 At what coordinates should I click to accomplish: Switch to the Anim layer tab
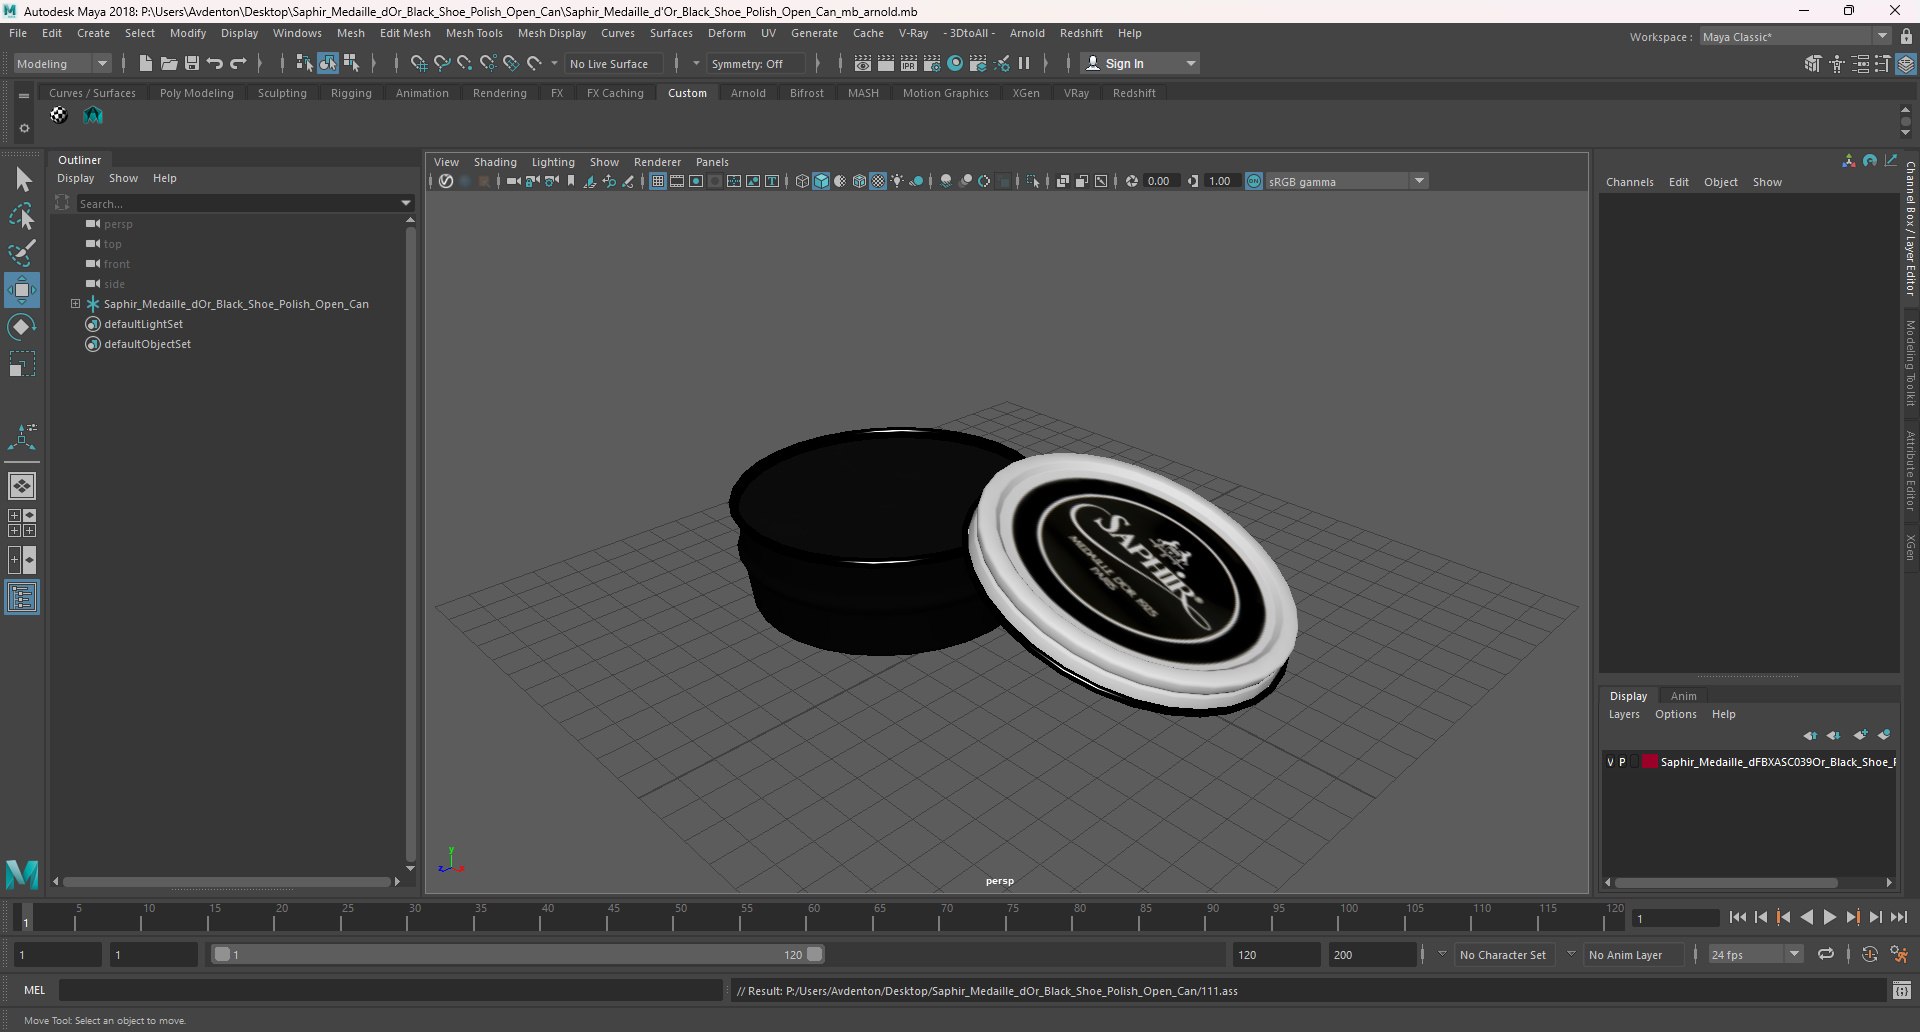point(1683,696)
